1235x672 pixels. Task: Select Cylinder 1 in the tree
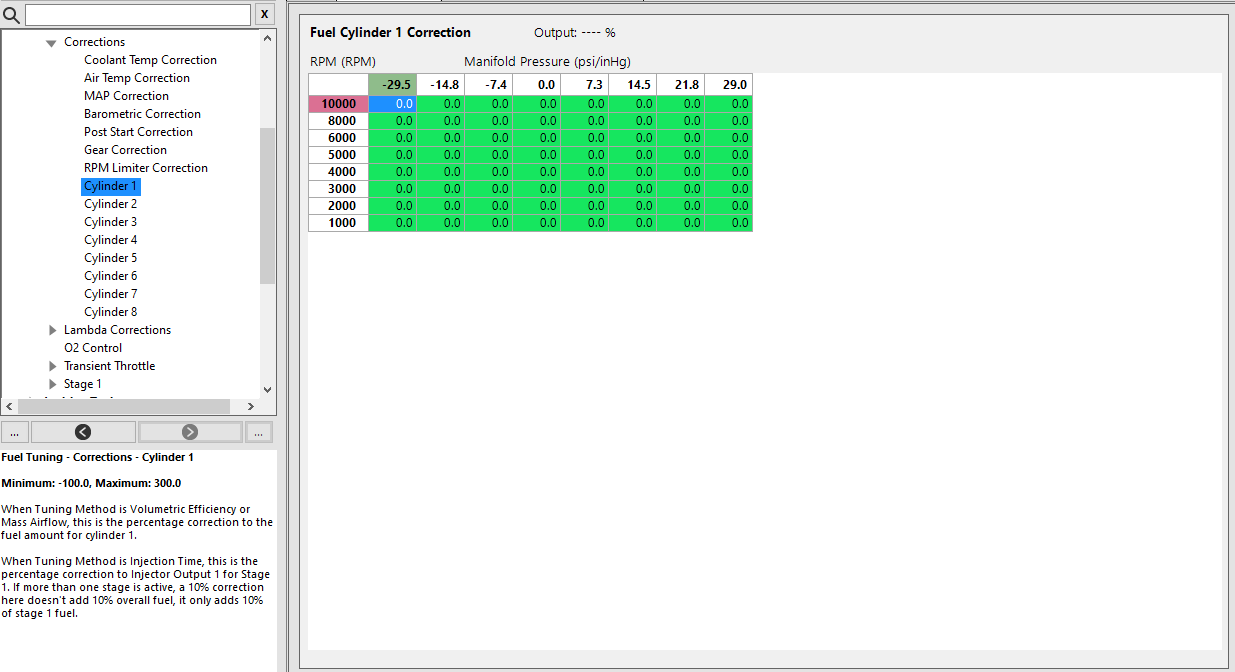(x=110, y=186)
